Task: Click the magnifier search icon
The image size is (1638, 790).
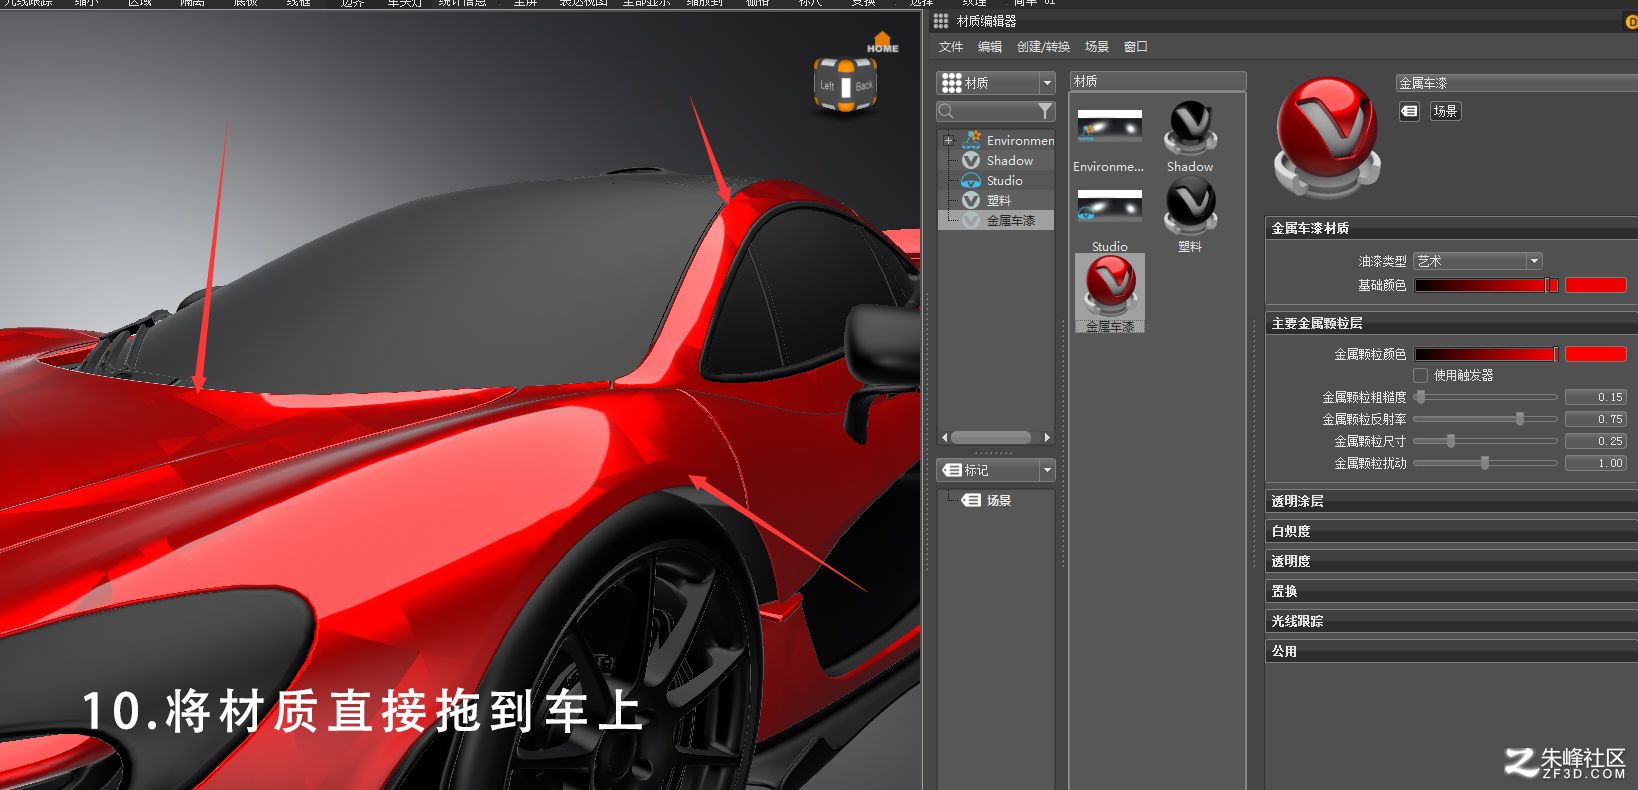Action: pyautogui.click(x=947, y=111)
